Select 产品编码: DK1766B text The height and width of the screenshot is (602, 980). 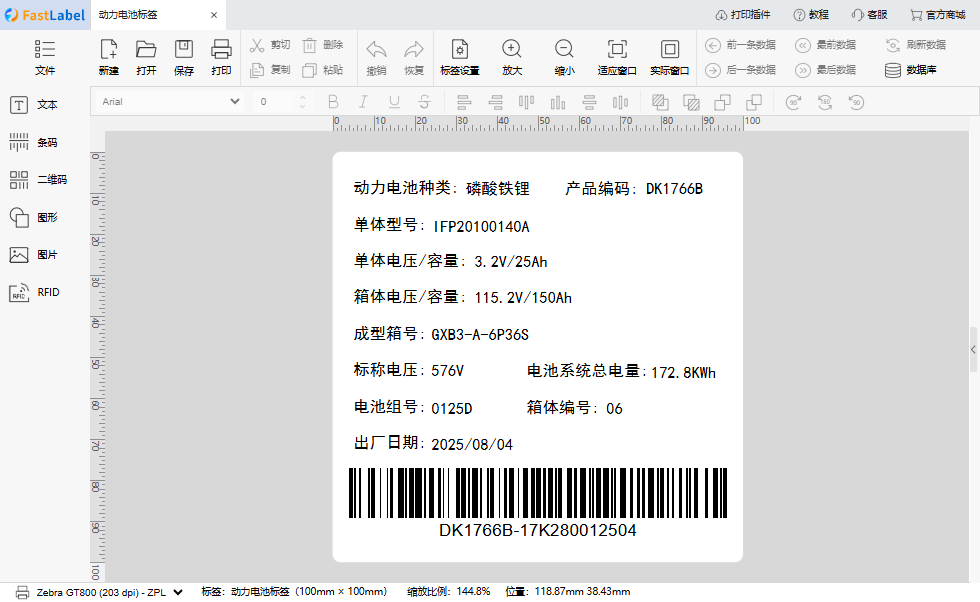click(x=634, y=188)
